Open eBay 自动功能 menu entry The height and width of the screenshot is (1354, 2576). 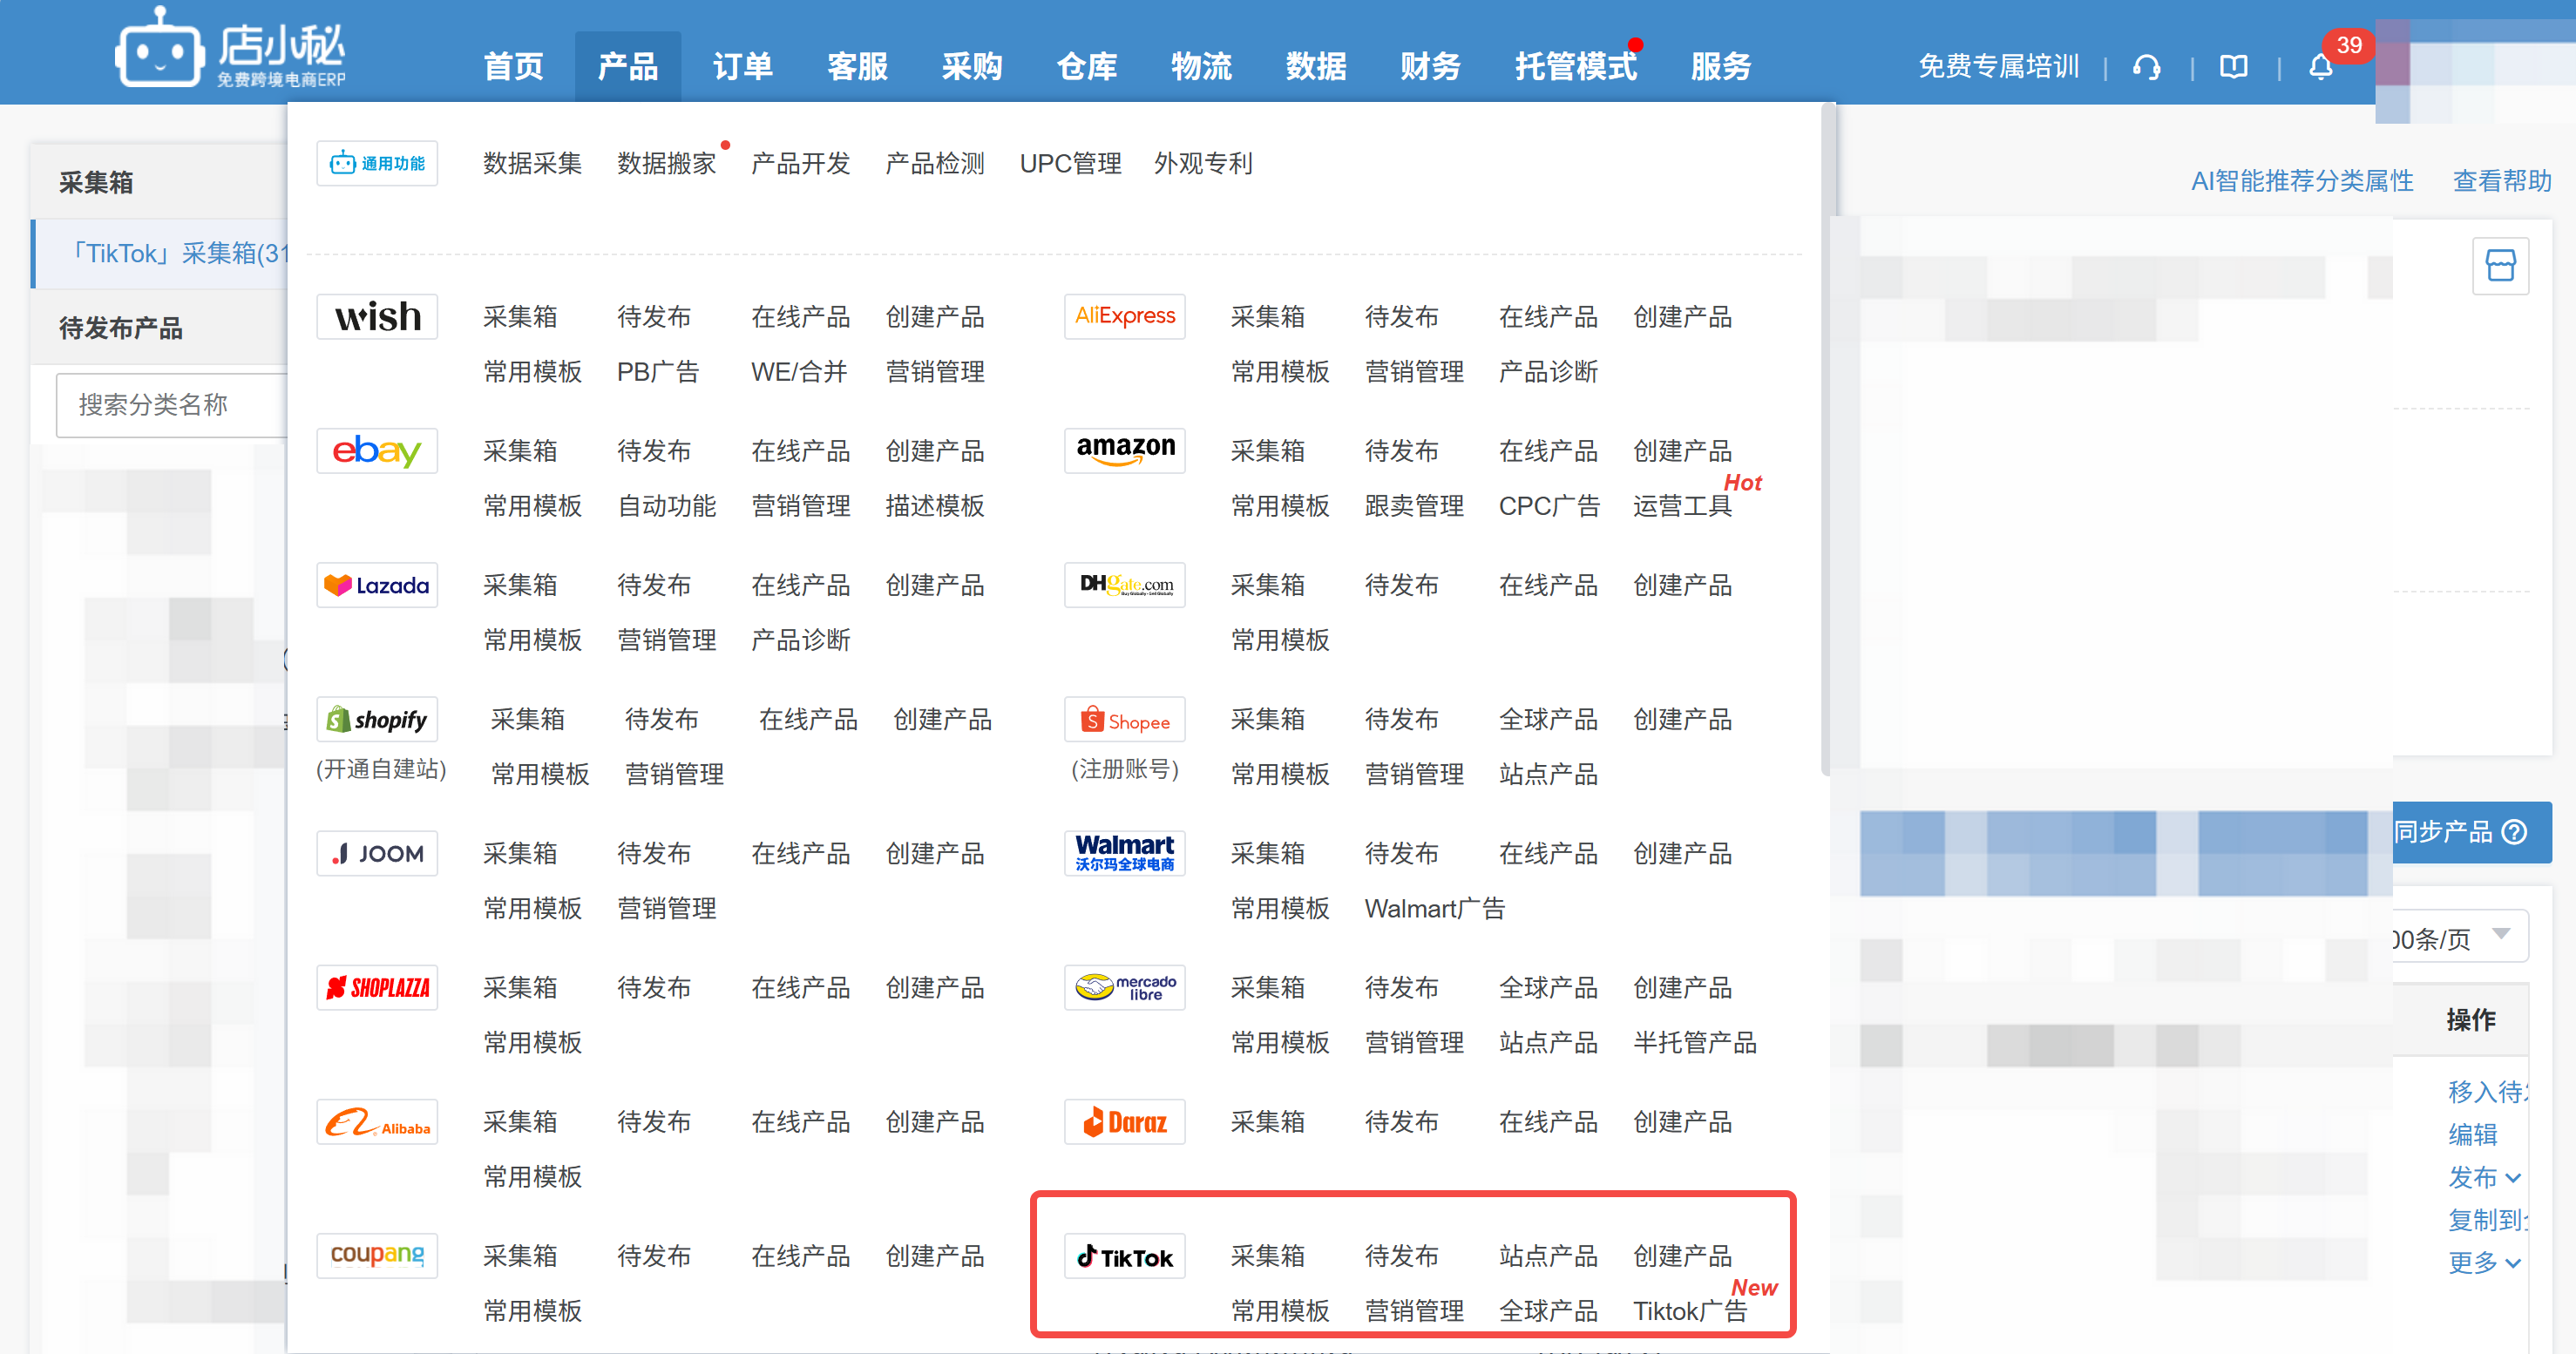(x=666, y=506)
